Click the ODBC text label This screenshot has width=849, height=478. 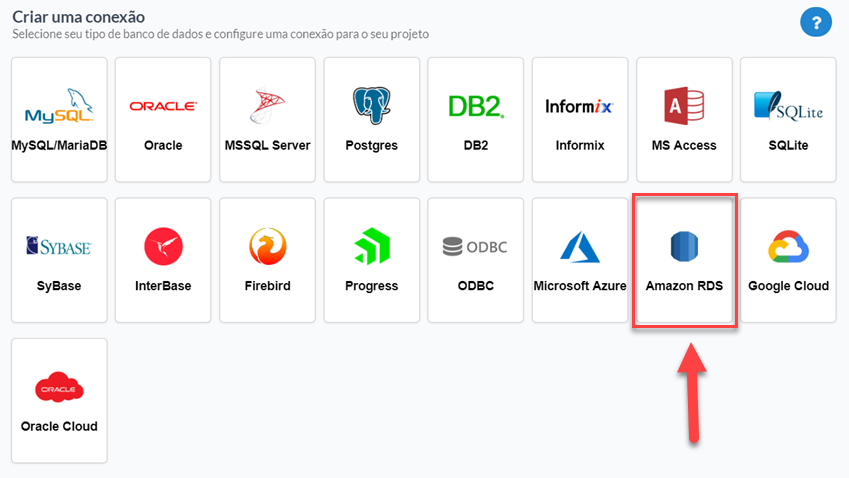click(476, 286)
